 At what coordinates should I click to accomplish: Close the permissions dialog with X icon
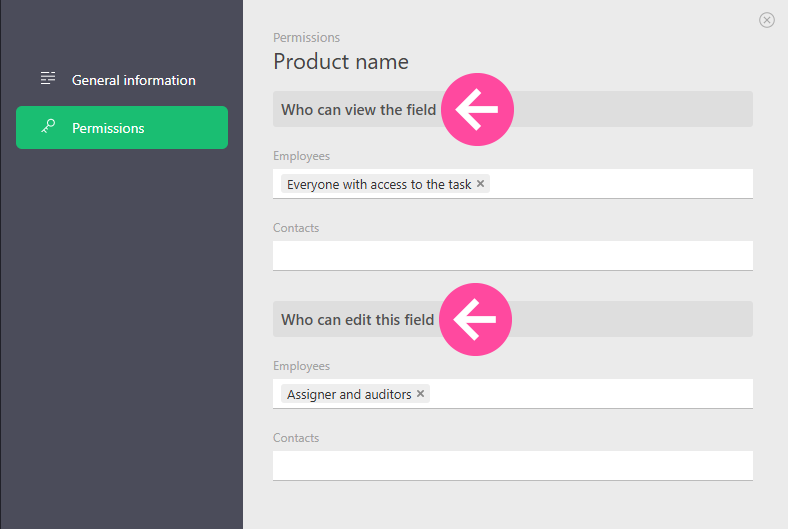767,20
